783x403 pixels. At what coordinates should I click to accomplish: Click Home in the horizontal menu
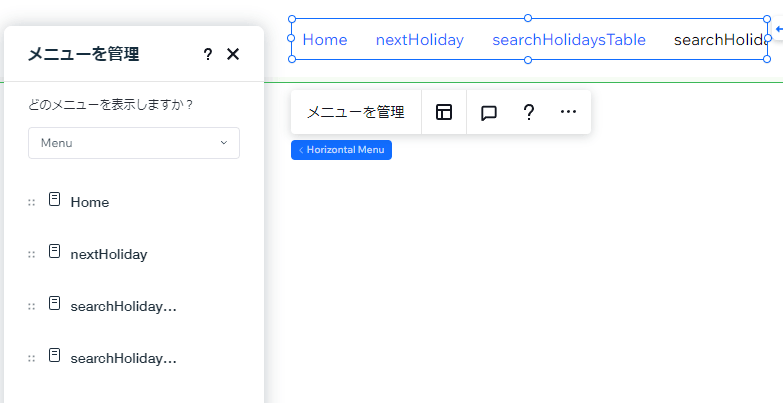coord(325,39)
